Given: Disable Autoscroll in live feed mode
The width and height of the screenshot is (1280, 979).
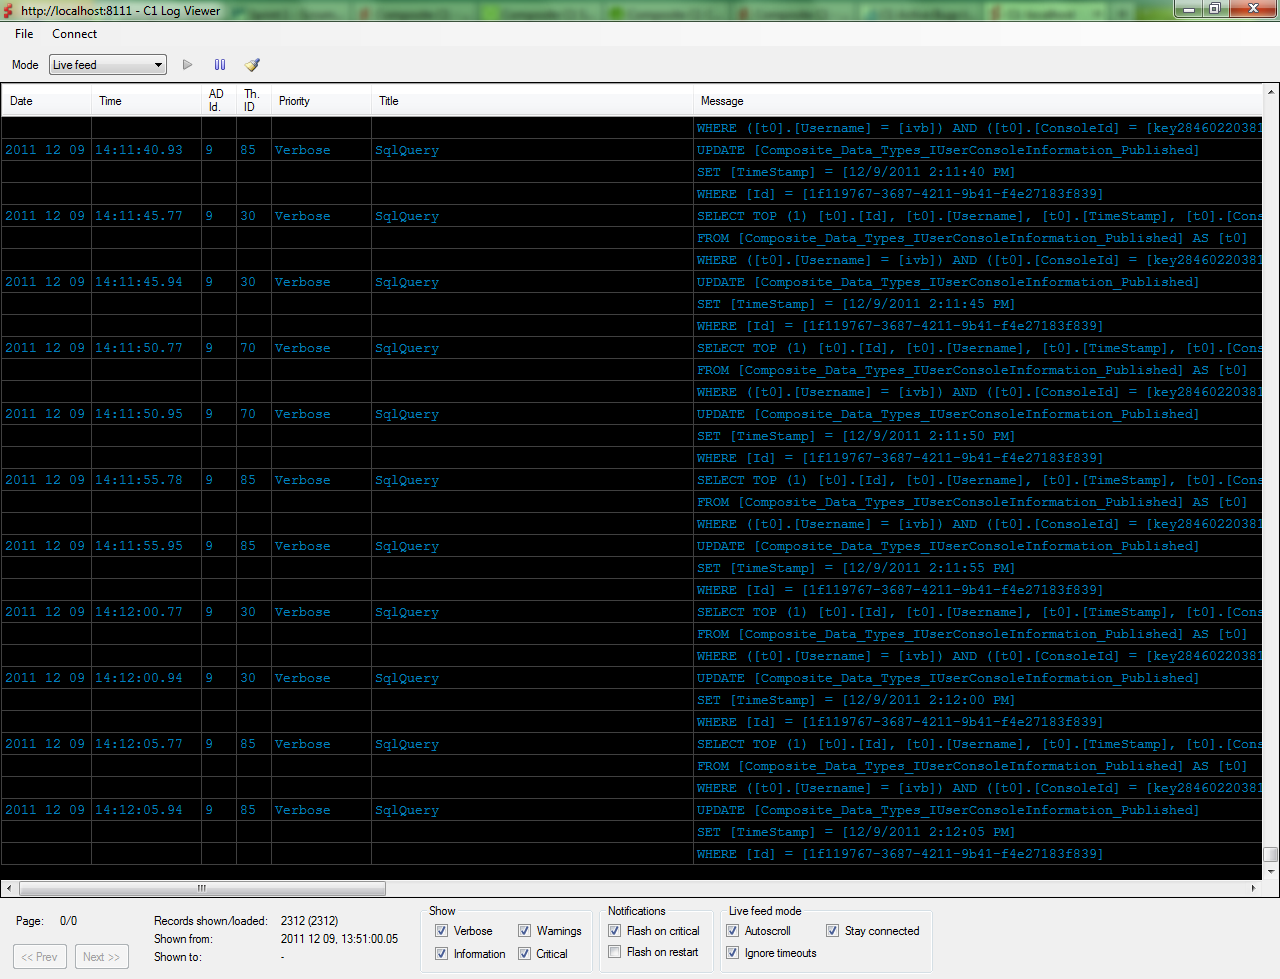Looking at the screenshot, I should tap(733, 931).
